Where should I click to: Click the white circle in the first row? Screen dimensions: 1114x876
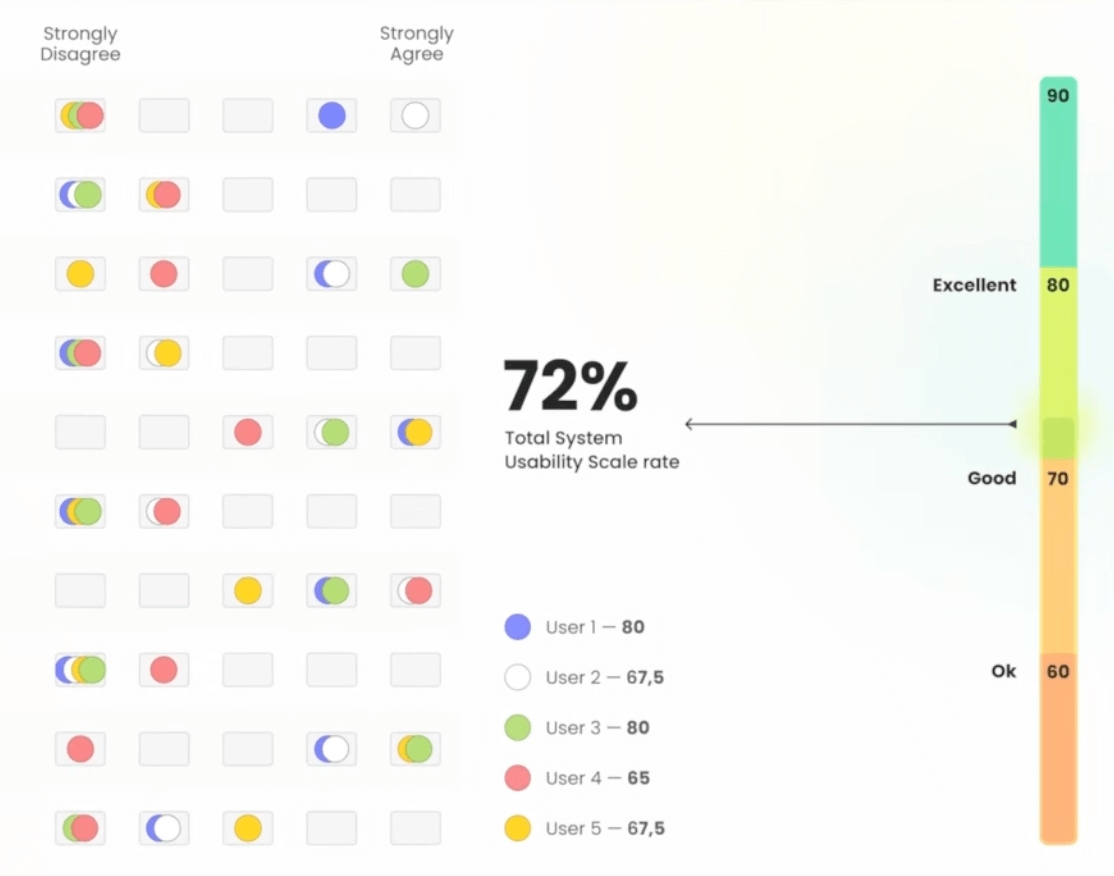pyautogui.click(x=415, y=116)
